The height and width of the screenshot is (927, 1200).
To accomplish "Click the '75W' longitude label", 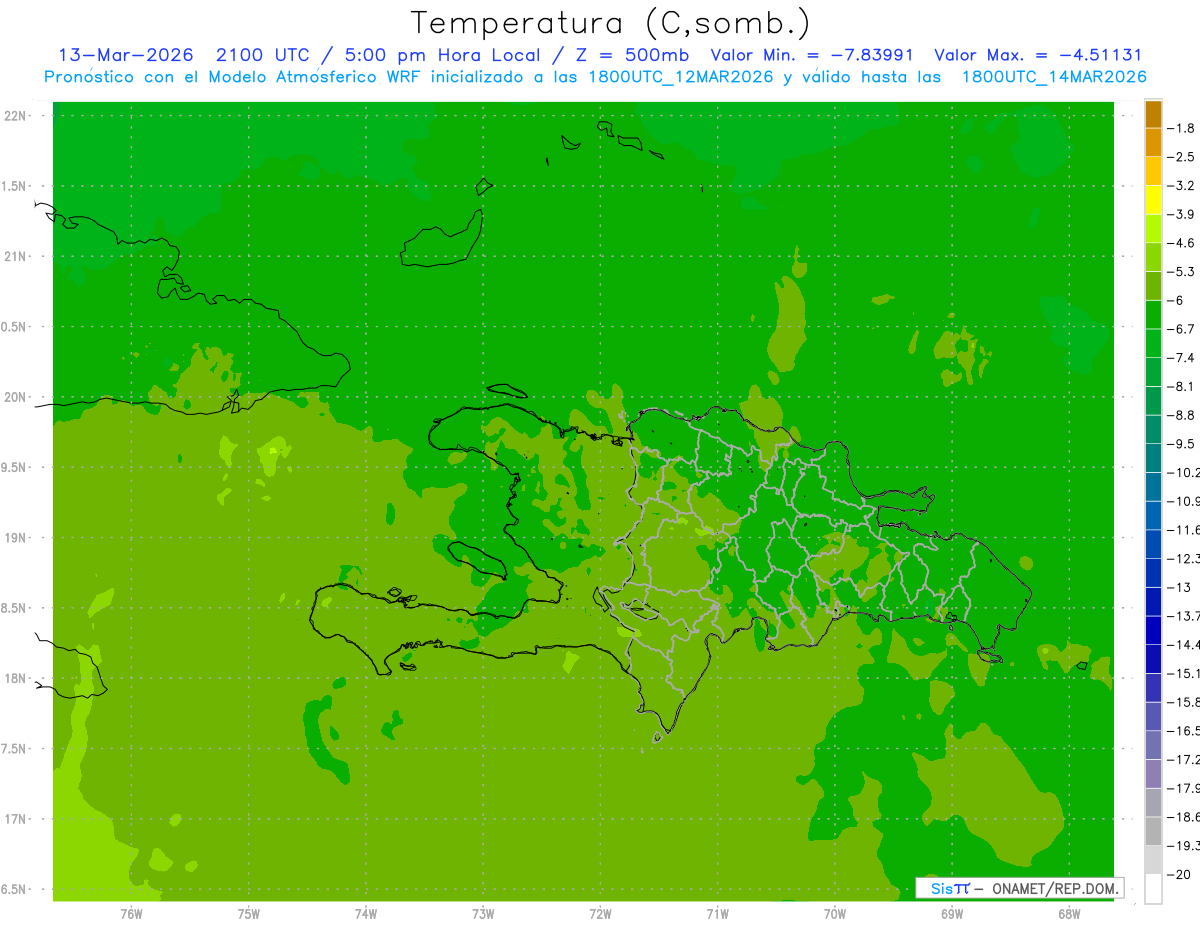I will (249, 913).
